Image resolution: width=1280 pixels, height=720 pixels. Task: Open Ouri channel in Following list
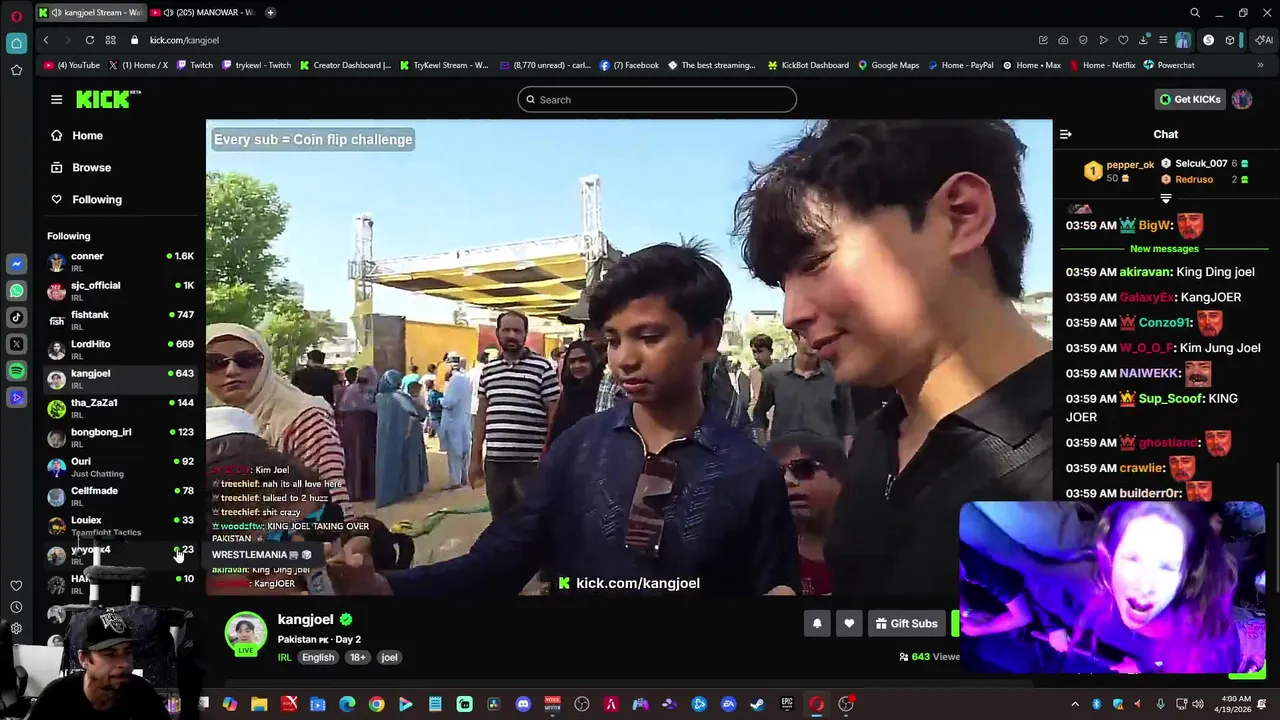(x=121, y=467)
